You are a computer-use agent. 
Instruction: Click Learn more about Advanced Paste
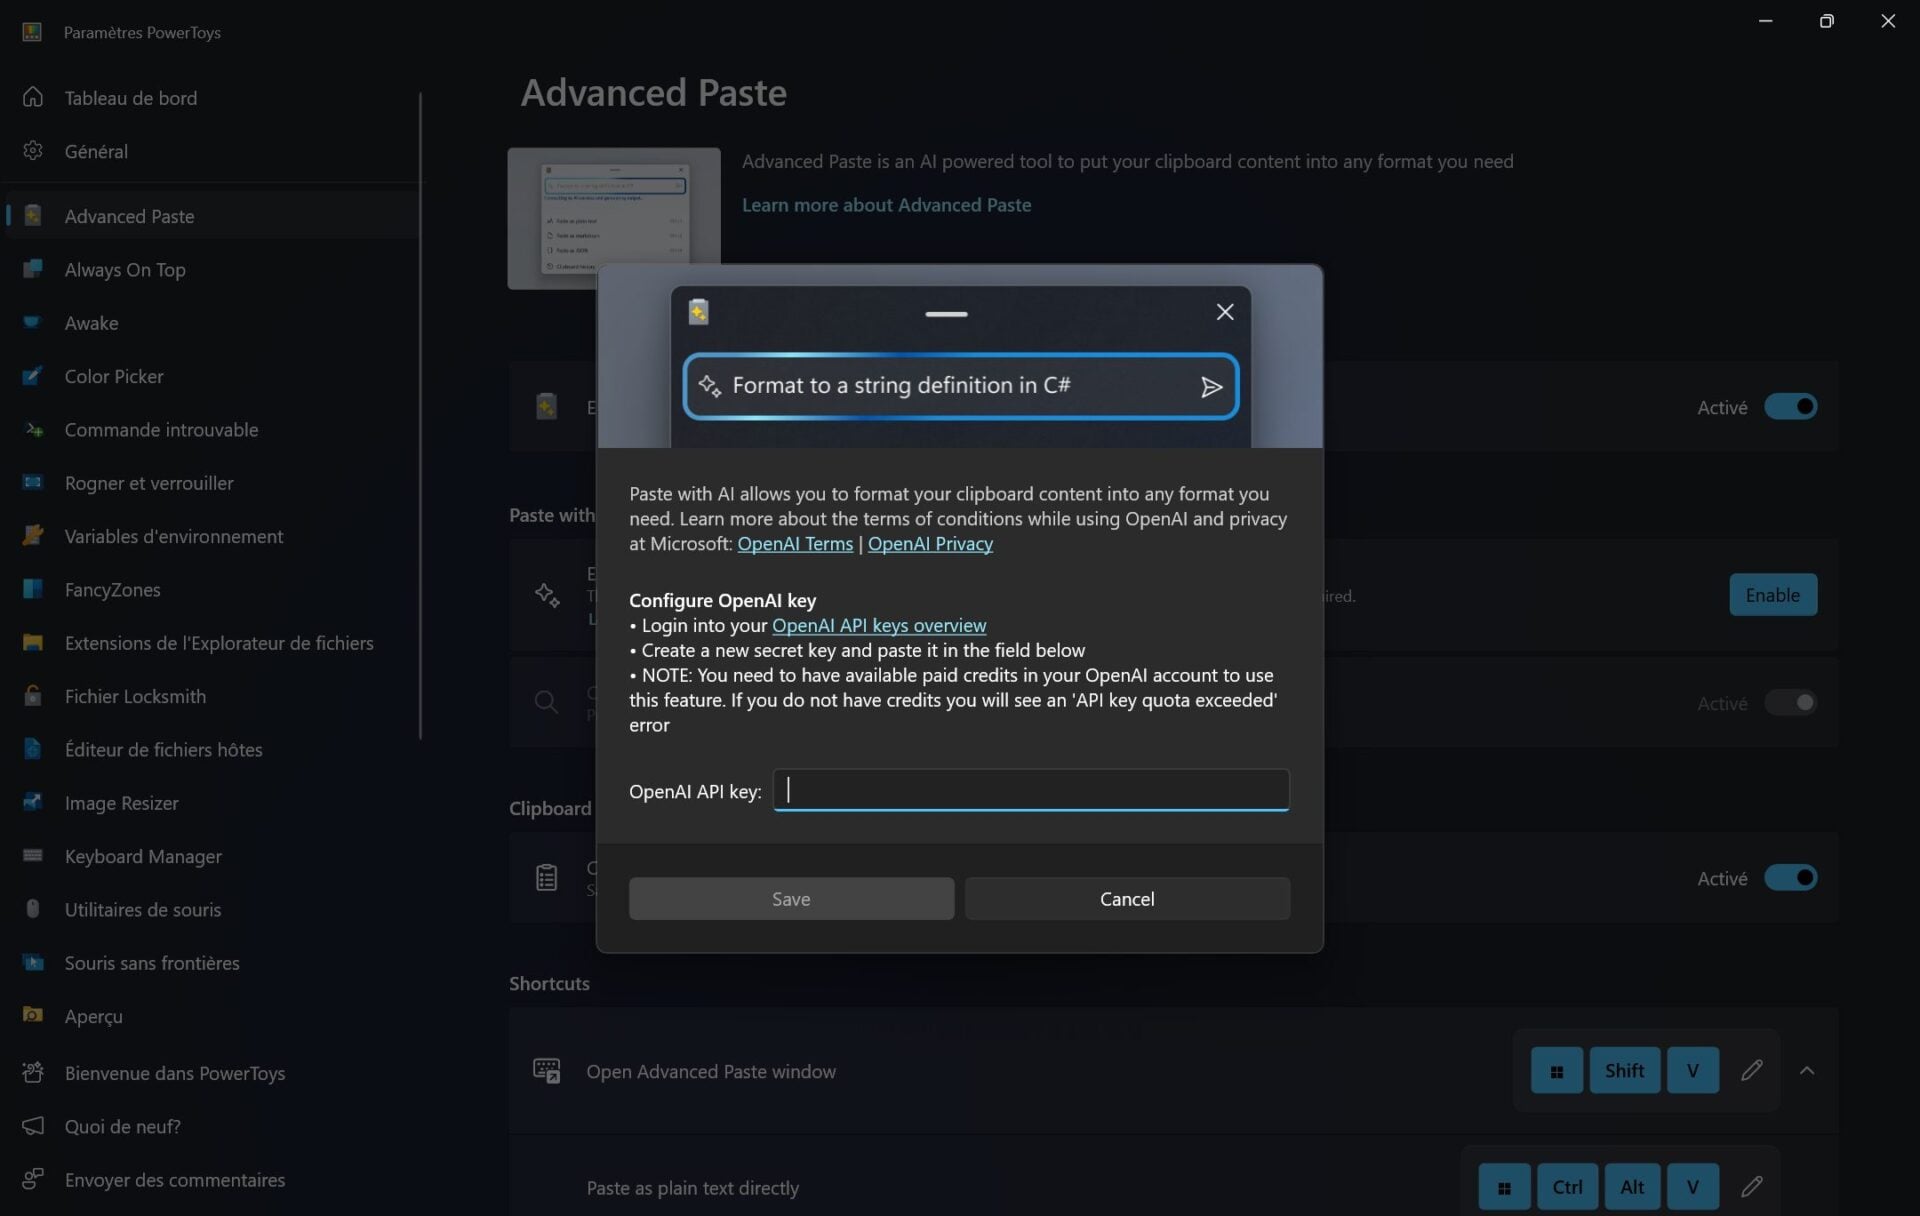(886, 205)
